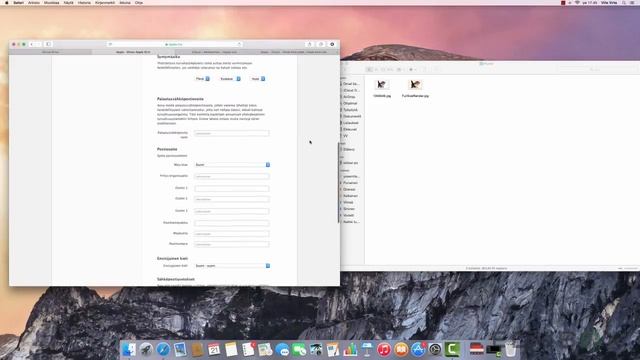The image size is (640, 360).
Task: Switch Finder window to icon view
Action: [x=369, y=69]
